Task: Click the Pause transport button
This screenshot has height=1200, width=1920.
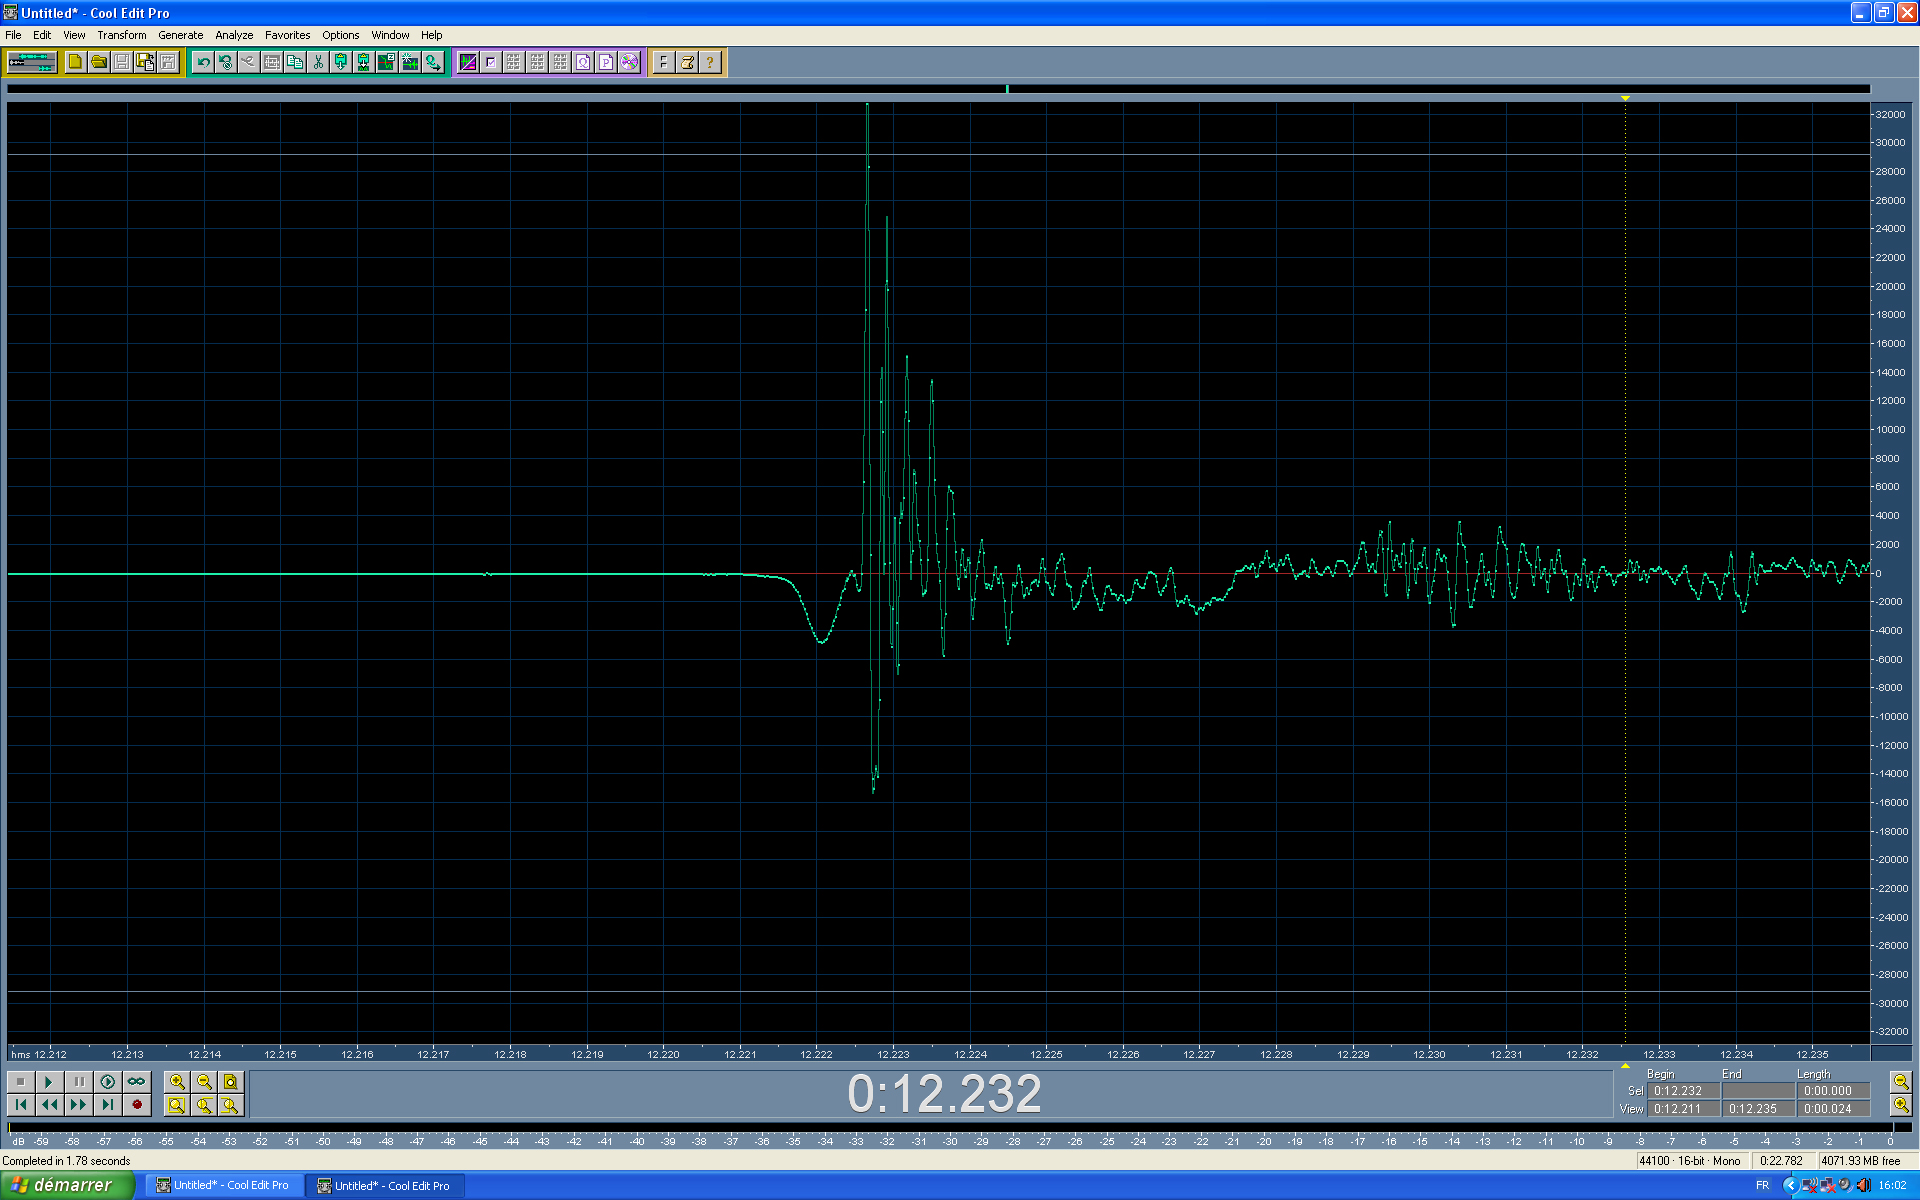Action: 78,1081
